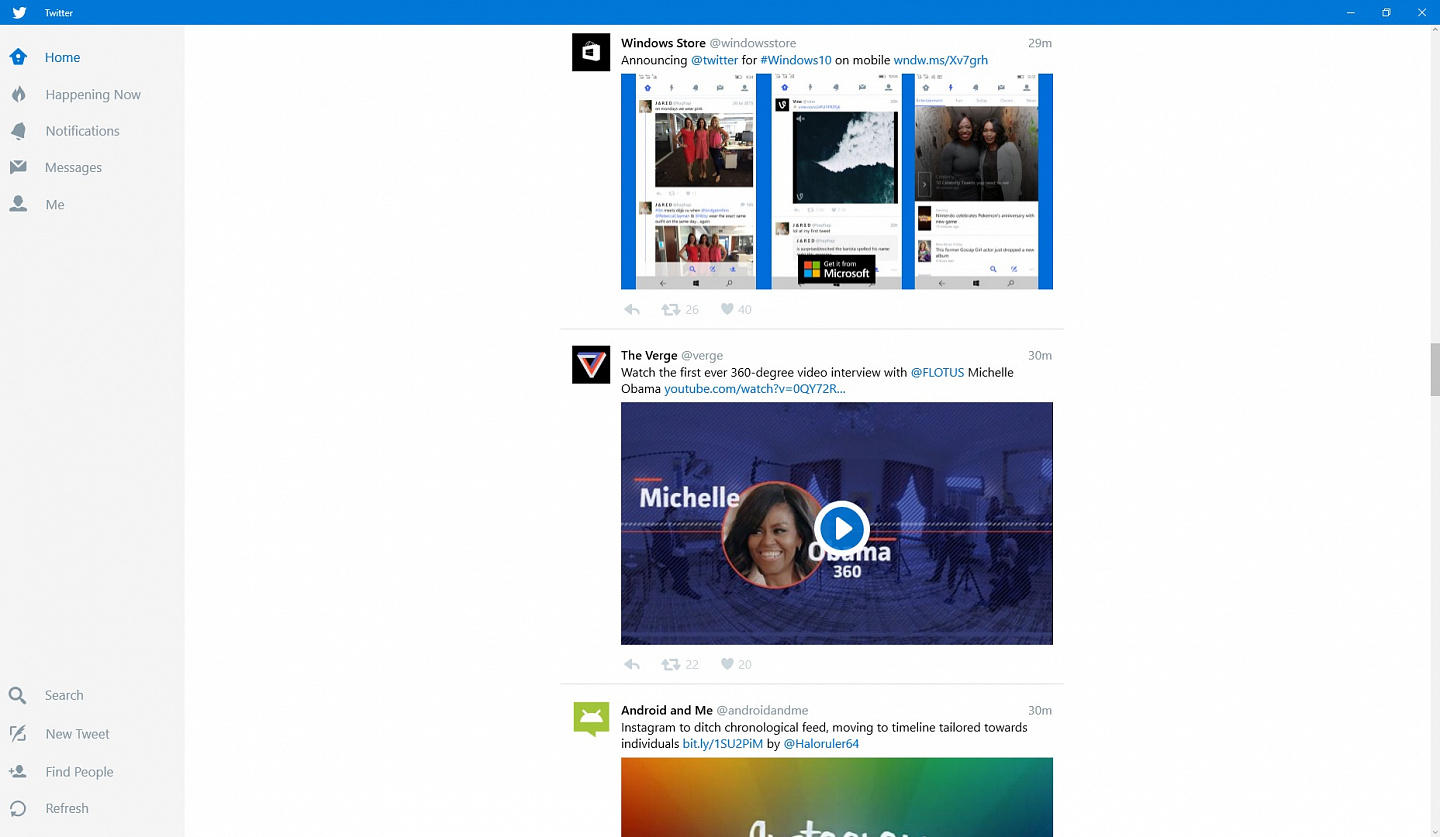The image size is (1440, 837).
Task: Go to the Home menu label
Action: click(62, 57)
